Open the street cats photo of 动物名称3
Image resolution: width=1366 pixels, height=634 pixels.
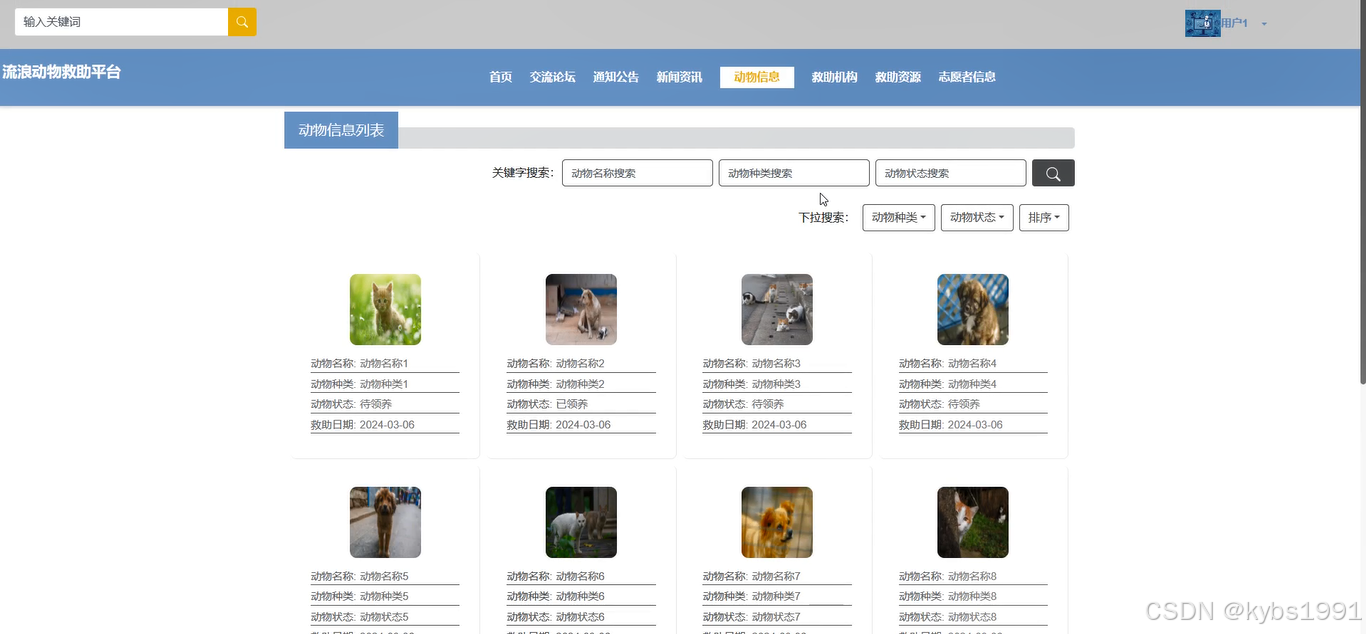(x=777, y=310)
